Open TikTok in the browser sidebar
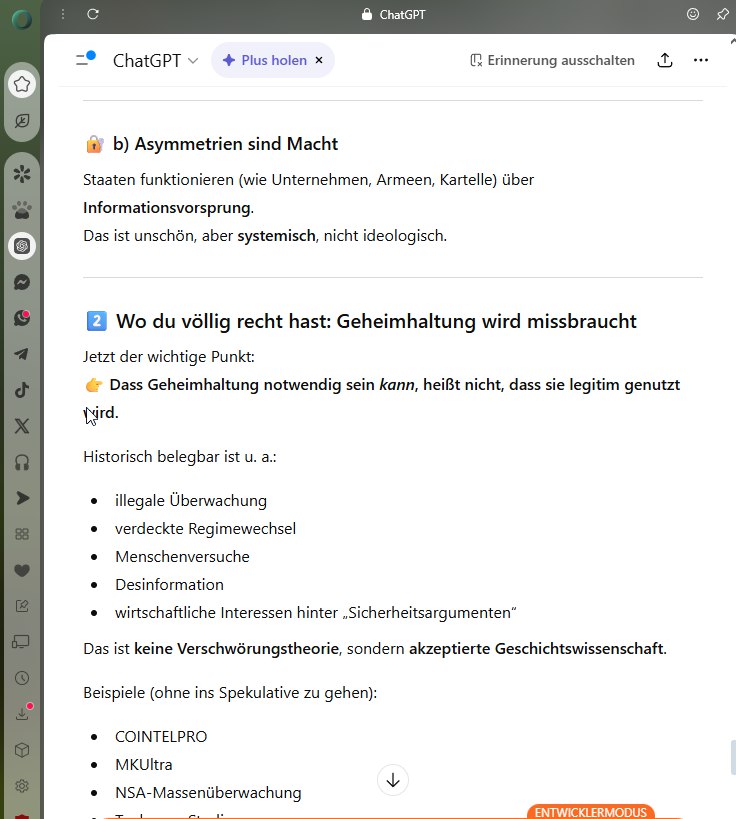 22,390
